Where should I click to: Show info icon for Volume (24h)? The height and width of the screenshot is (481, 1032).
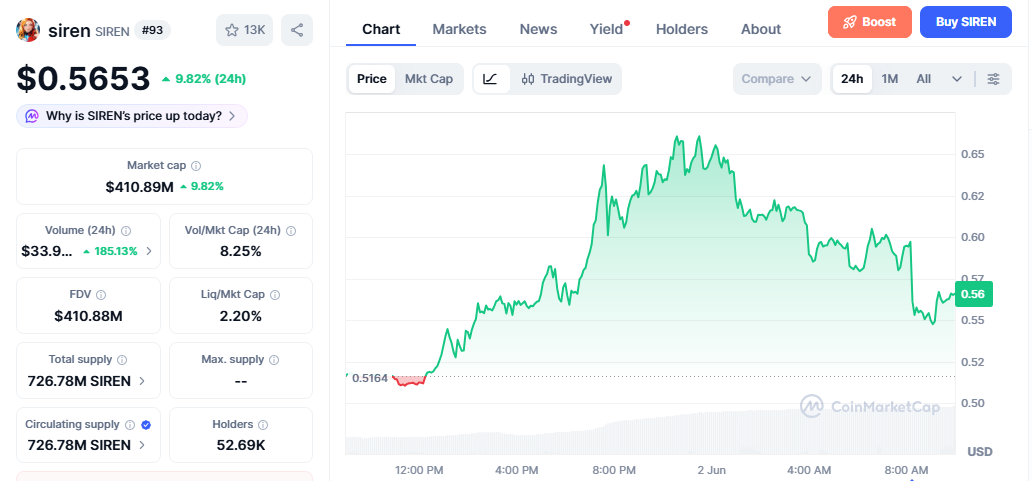click(x=126, y=231)
